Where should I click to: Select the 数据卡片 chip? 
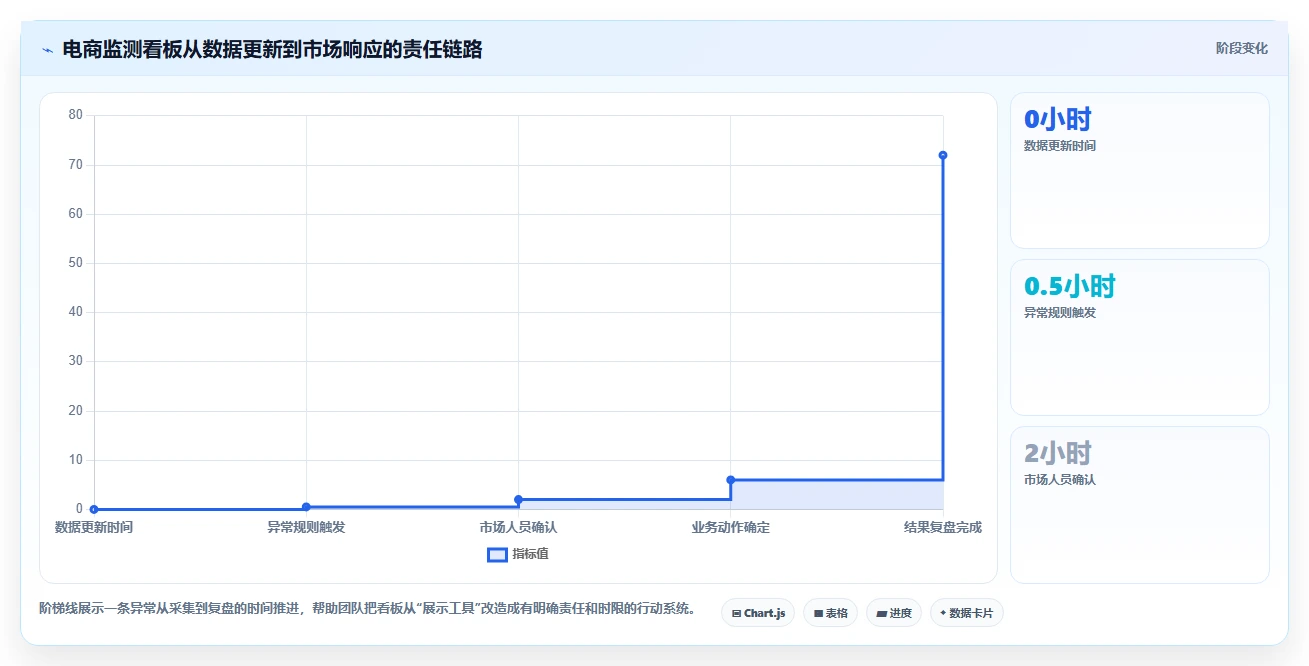click(x=966, y=613)
